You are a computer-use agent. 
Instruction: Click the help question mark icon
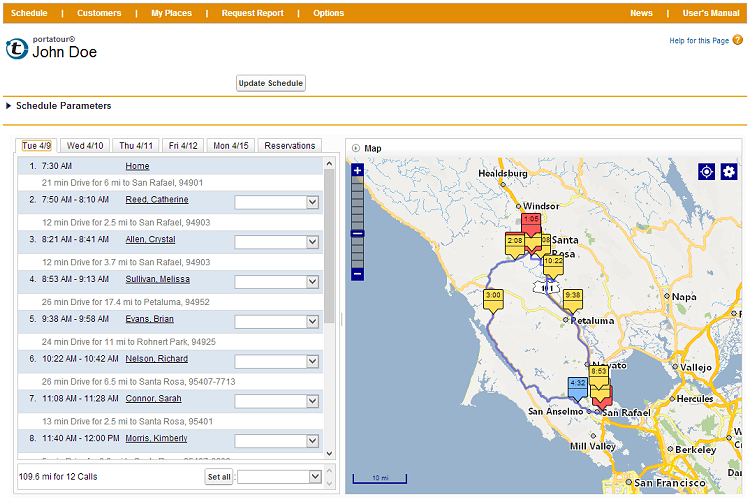tap(738, 40)
